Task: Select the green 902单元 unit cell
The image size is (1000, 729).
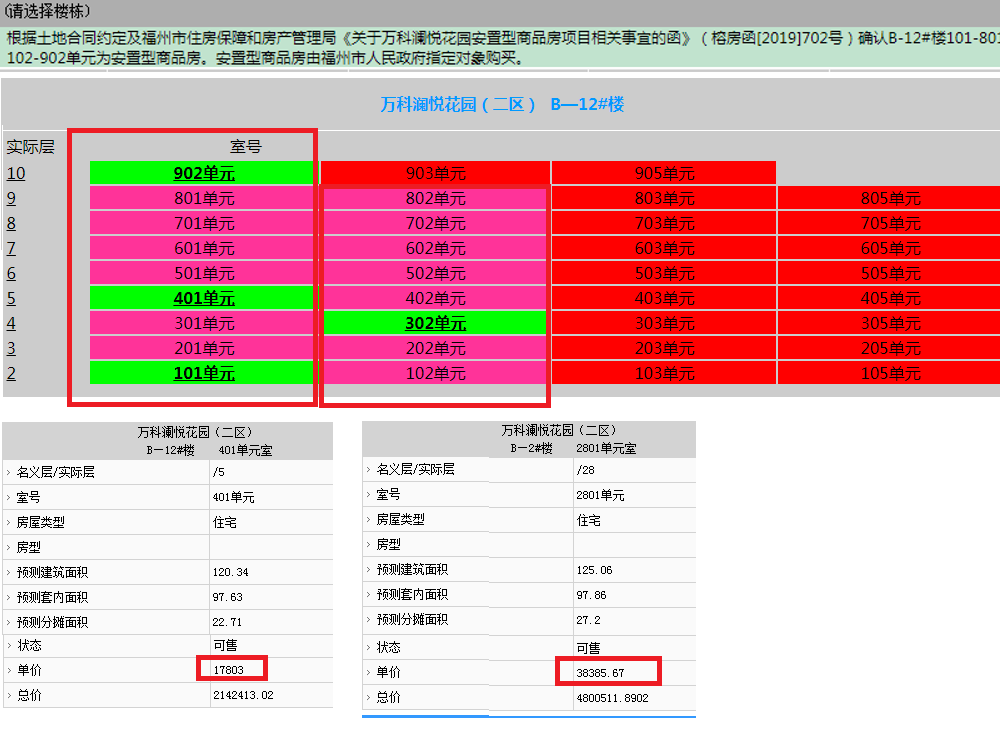Action: coord(199,172)
